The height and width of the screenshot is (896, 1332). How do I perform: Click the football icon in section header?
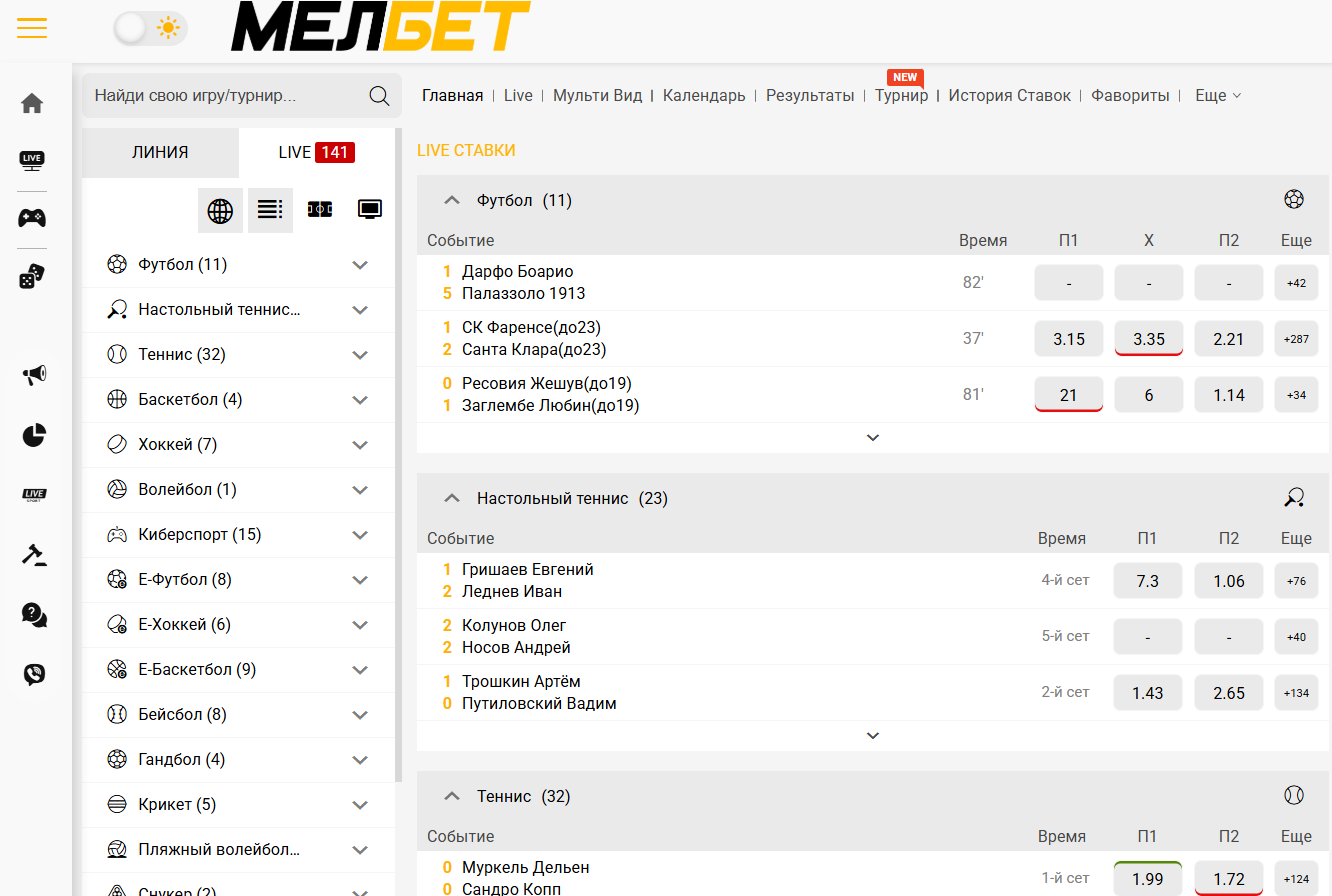pyautogui.click(x=1294, y=199)
